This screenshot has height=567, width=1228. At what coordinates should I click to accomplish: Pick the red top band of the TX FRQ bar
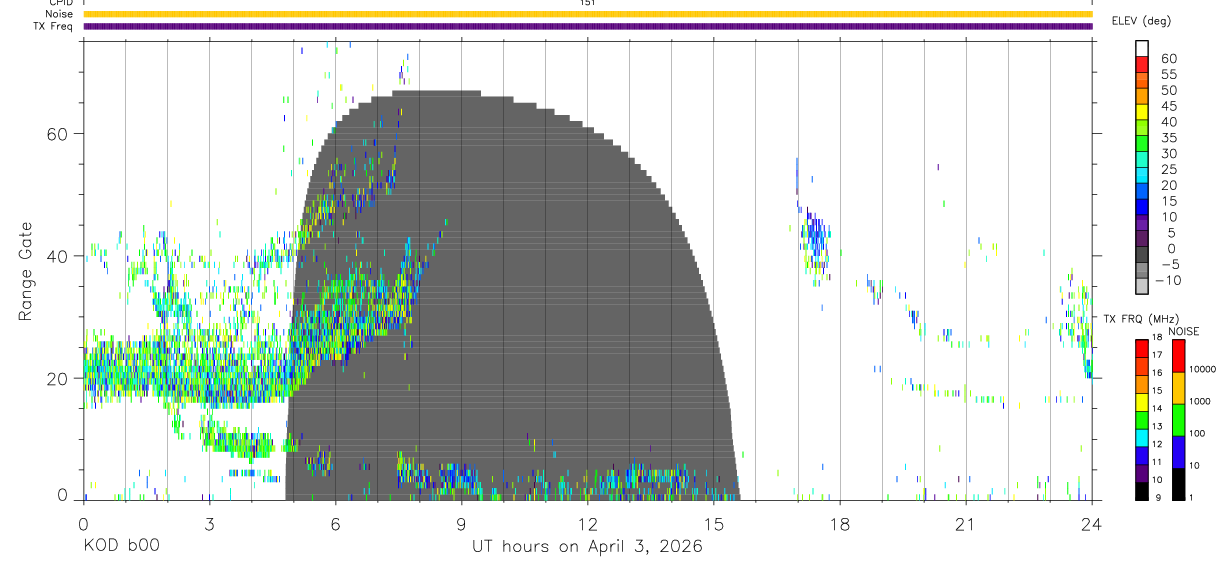1142,348
